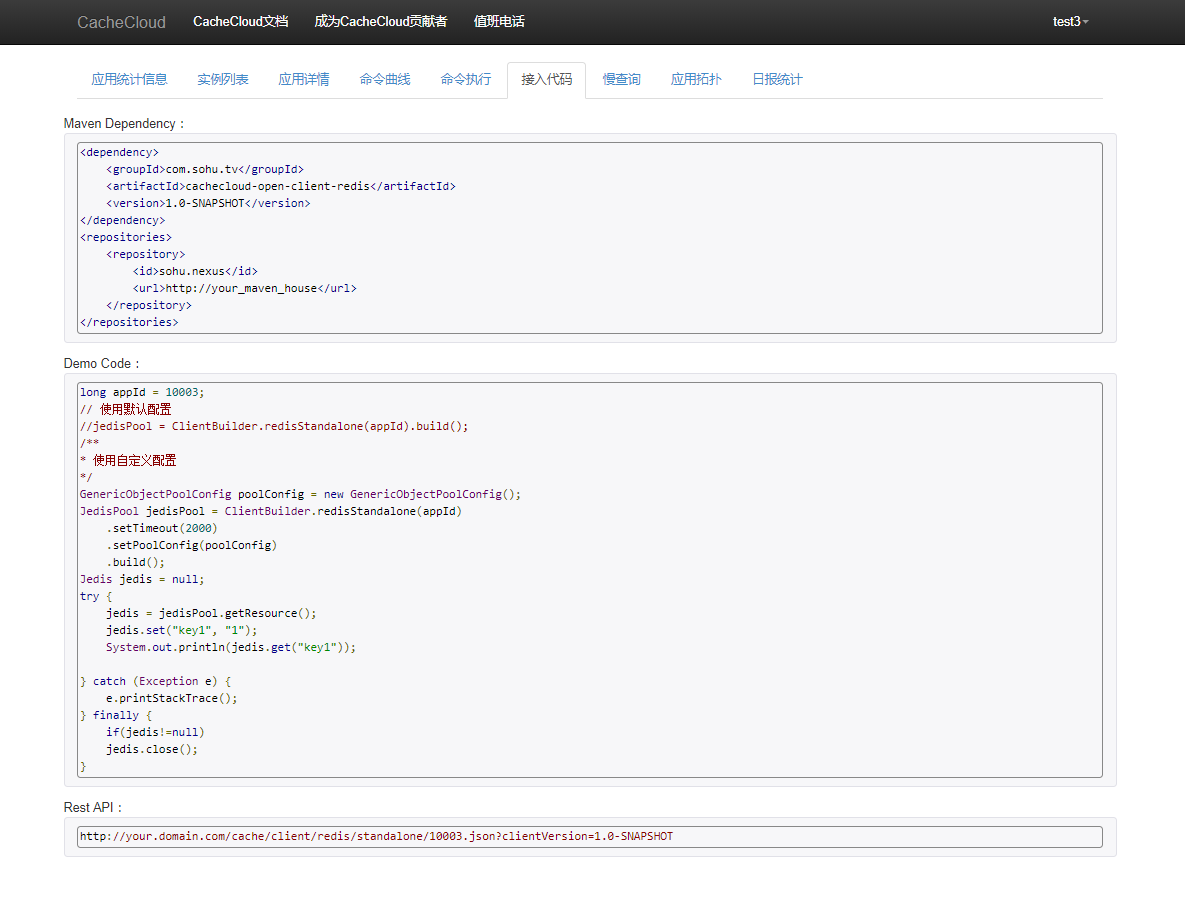Click the version 1.0-SNAPSHOT line
Viewport: 1185px width, 899px height.
pyautogui.click(x=209, y=203)
